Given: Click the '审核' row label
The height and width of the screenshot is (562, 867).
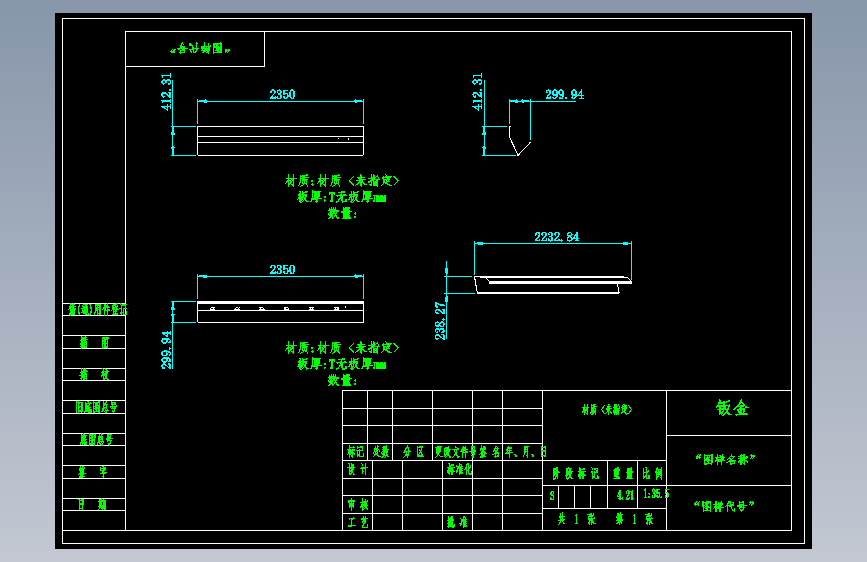Looking at the screenshot, I should 358,504.
